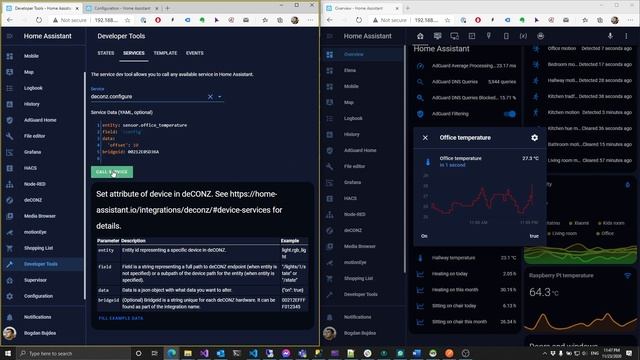Open motionEye in left window sidebar
This screenshot has width=640, height=360.
click(x=43, y=232)
